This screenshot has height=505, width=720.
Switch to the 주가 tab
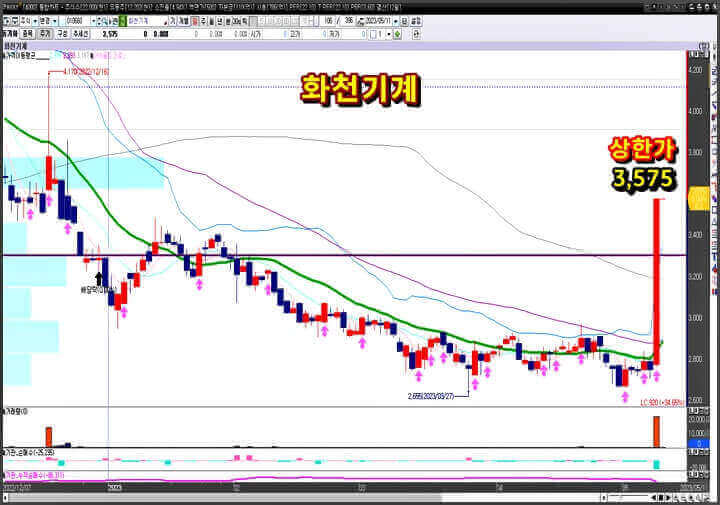pyautogui.click(x=45, y=34)
